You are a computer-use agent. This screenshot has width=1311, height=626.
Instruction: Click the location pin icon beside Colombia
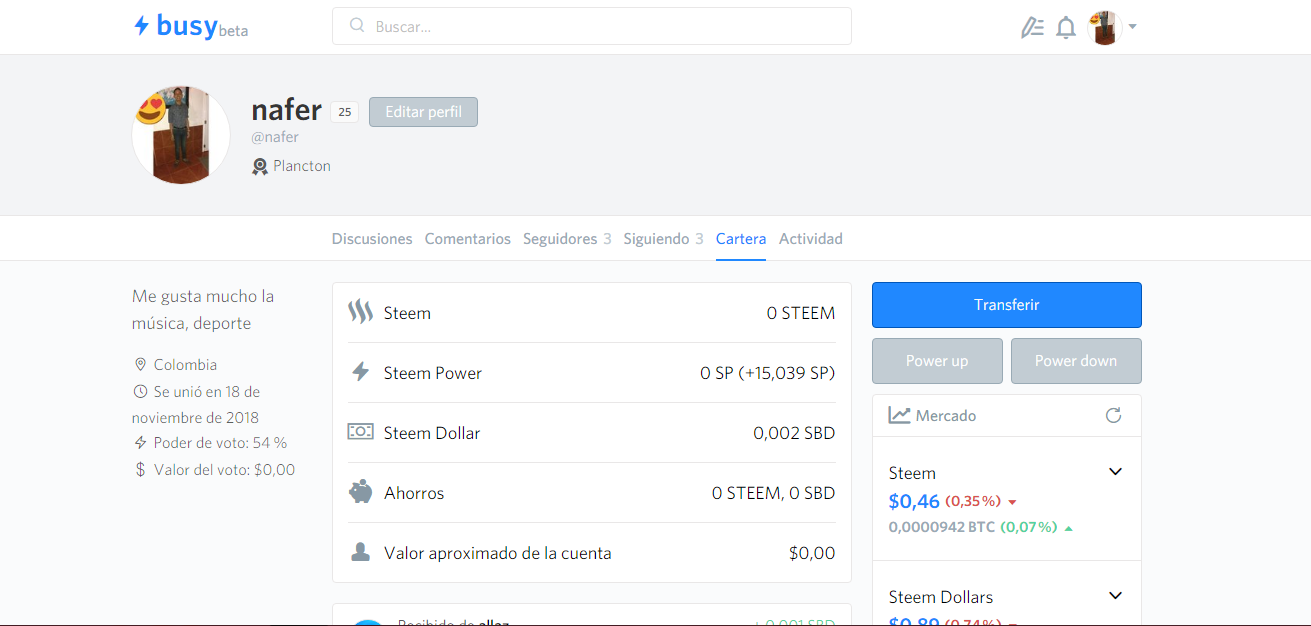(140, 365)
